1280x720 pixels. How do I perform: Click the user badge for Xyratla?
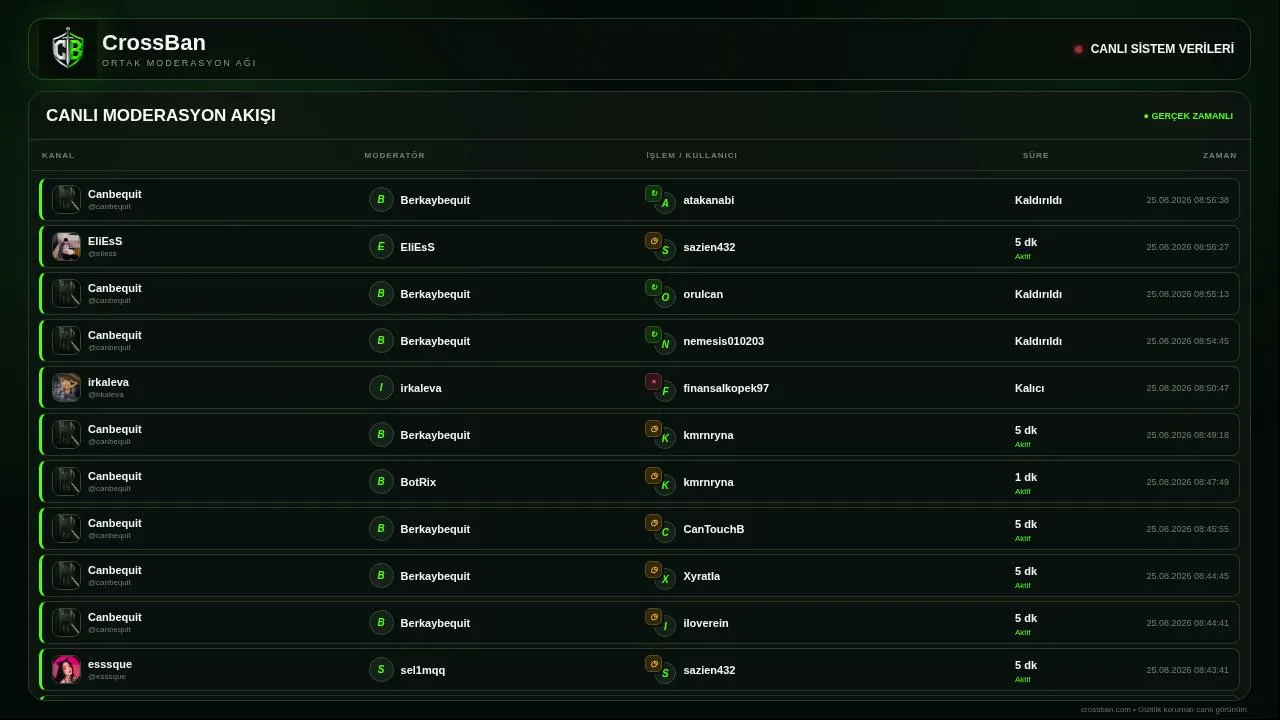665,579
